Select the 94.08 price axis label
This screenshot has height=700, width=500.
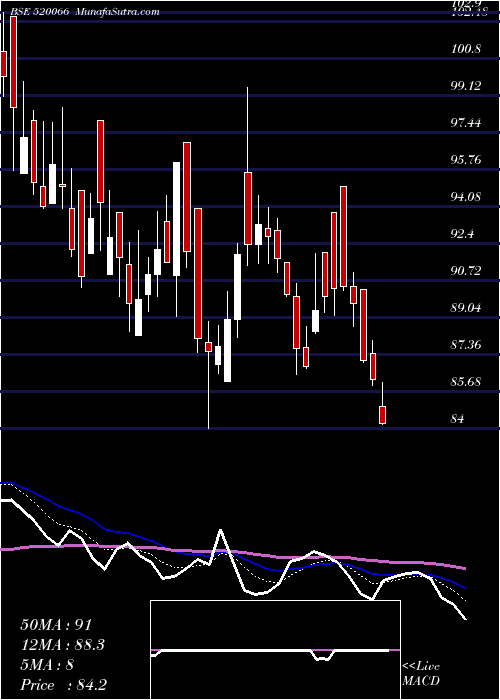(x=466, y=196)
